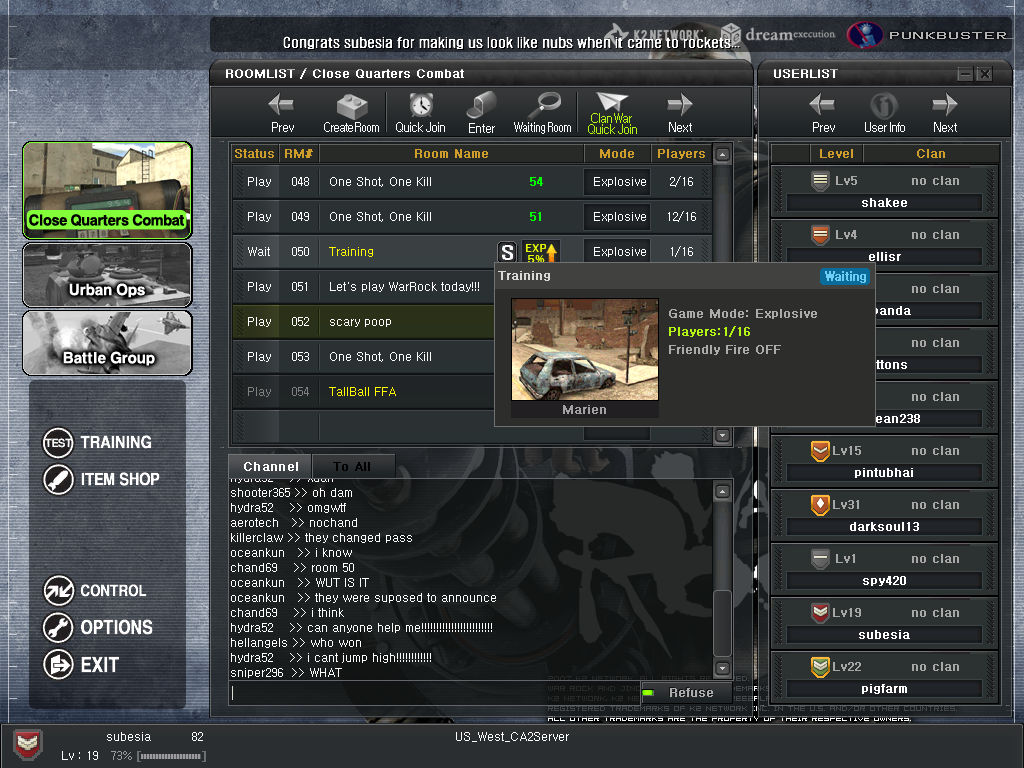
Task: Sort rooms by Mode column header
Action: 616,153
